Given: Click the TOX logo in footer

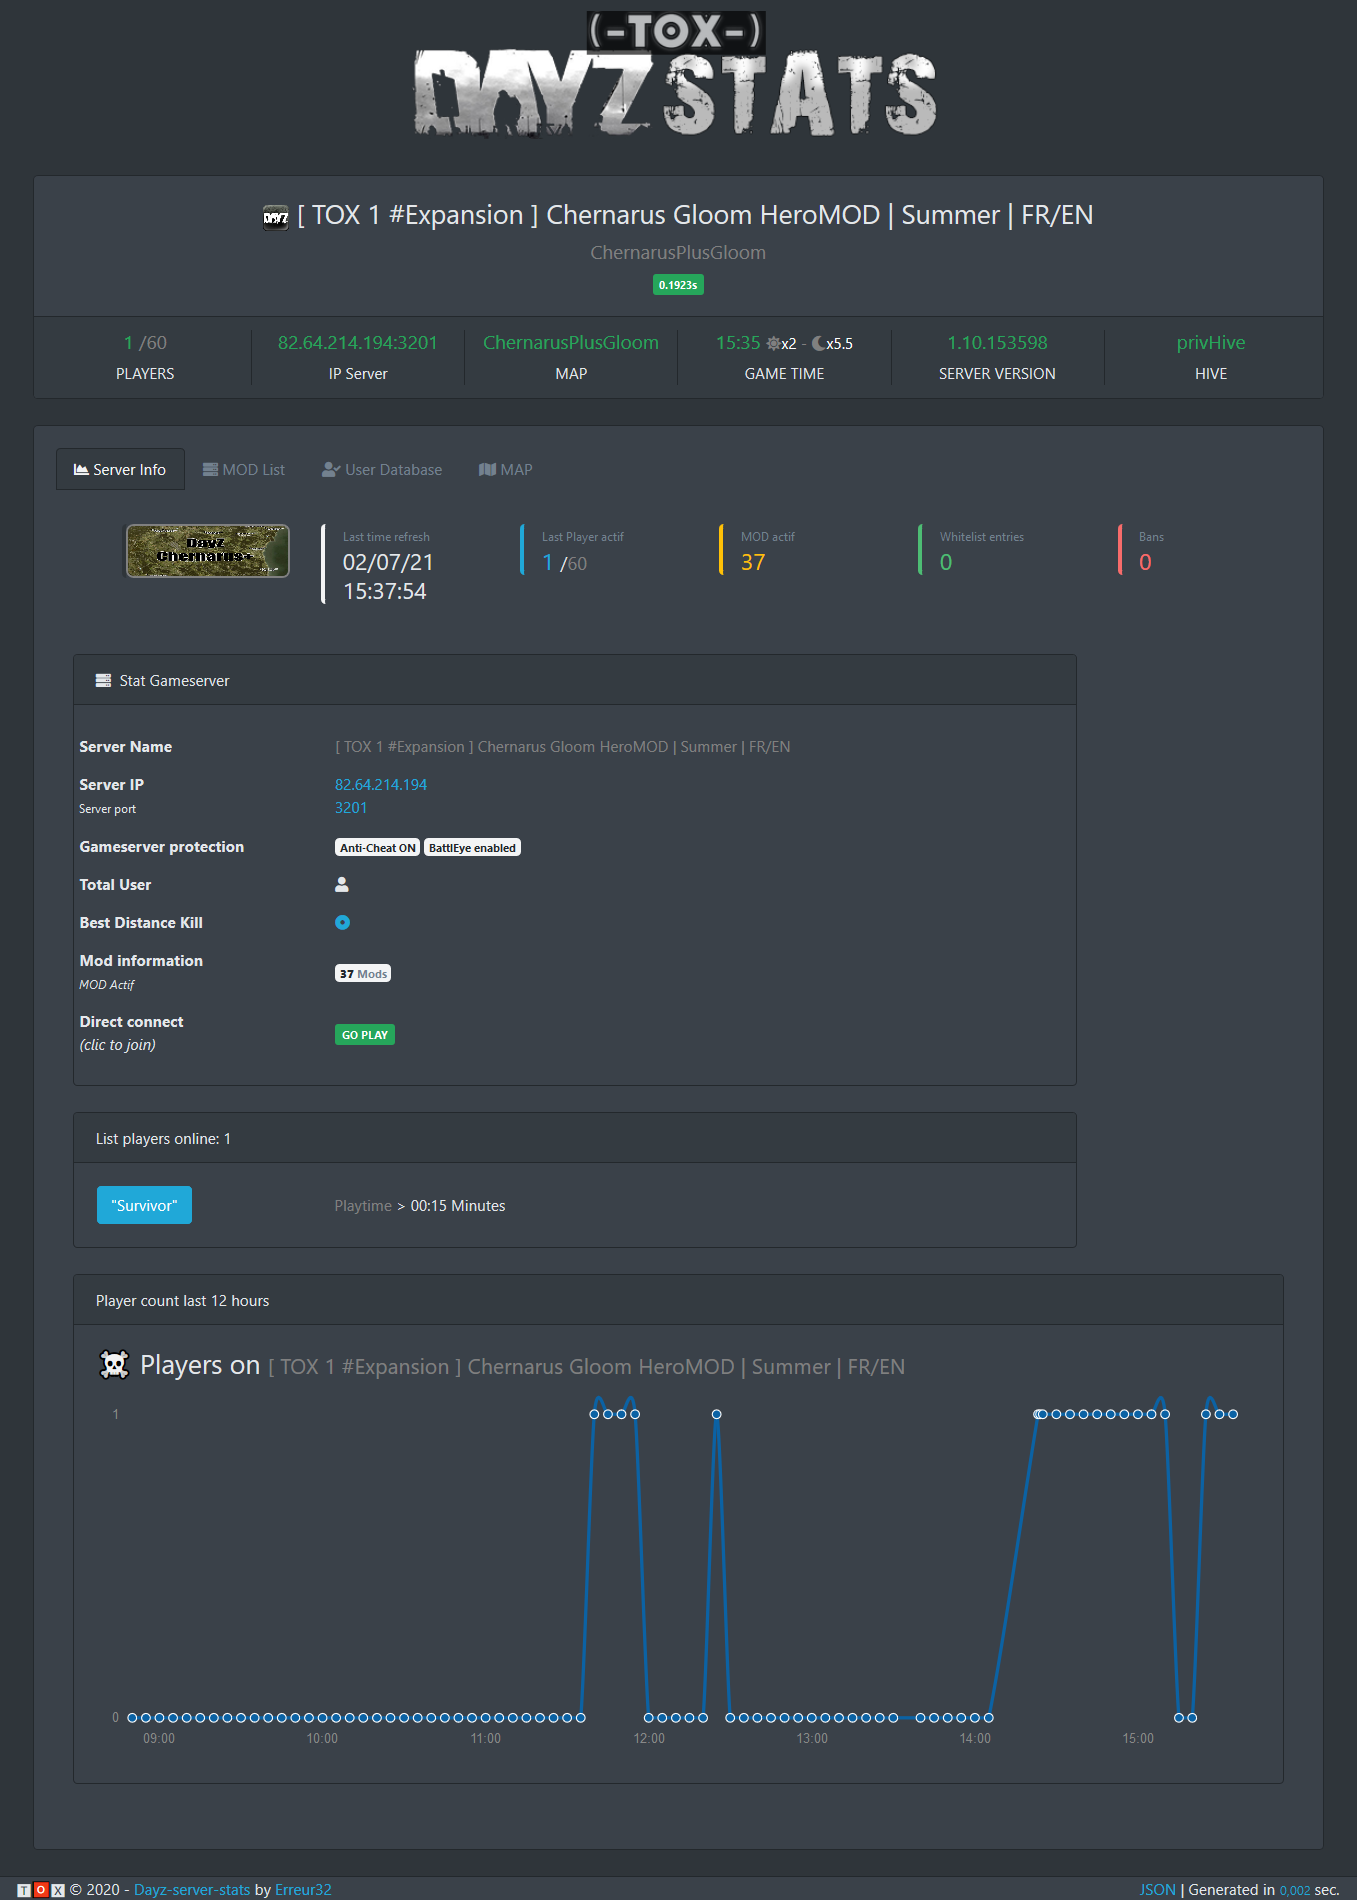Looking at the screenshot, I should [x=41, y=1889].
